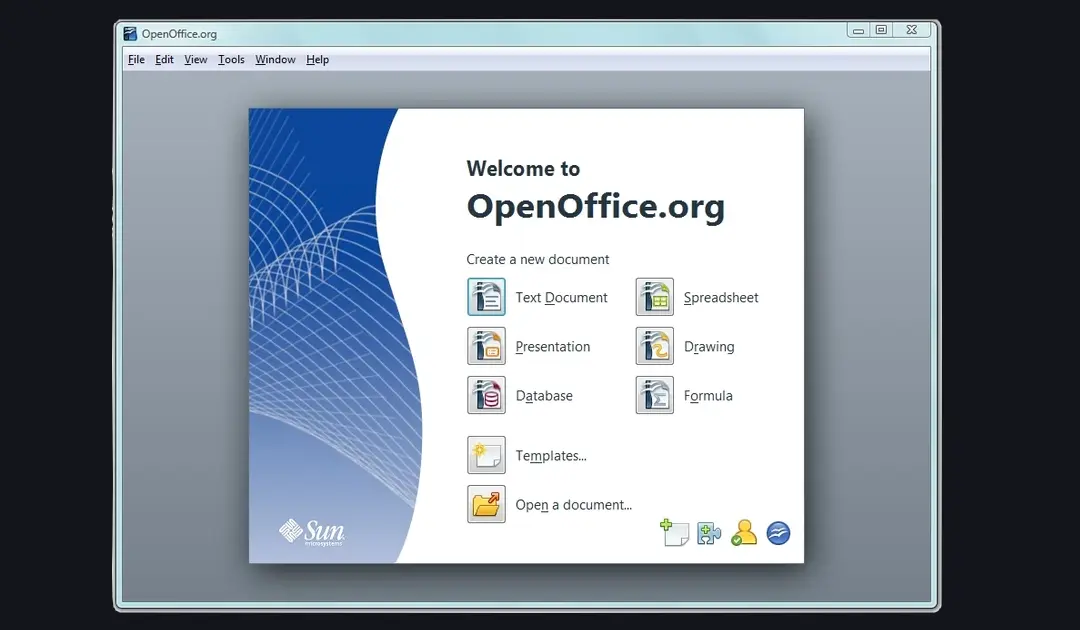Click the Drawing icon
The image size is (1080, 630).
(654, 346)
